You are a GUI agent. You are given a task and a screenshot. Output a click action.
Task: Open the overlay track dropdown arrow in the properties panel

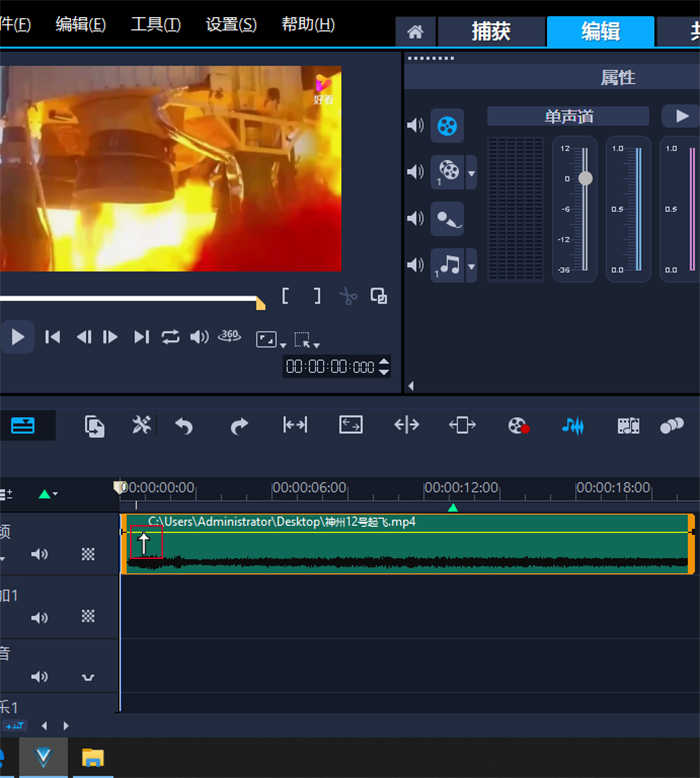pos(472,172)
